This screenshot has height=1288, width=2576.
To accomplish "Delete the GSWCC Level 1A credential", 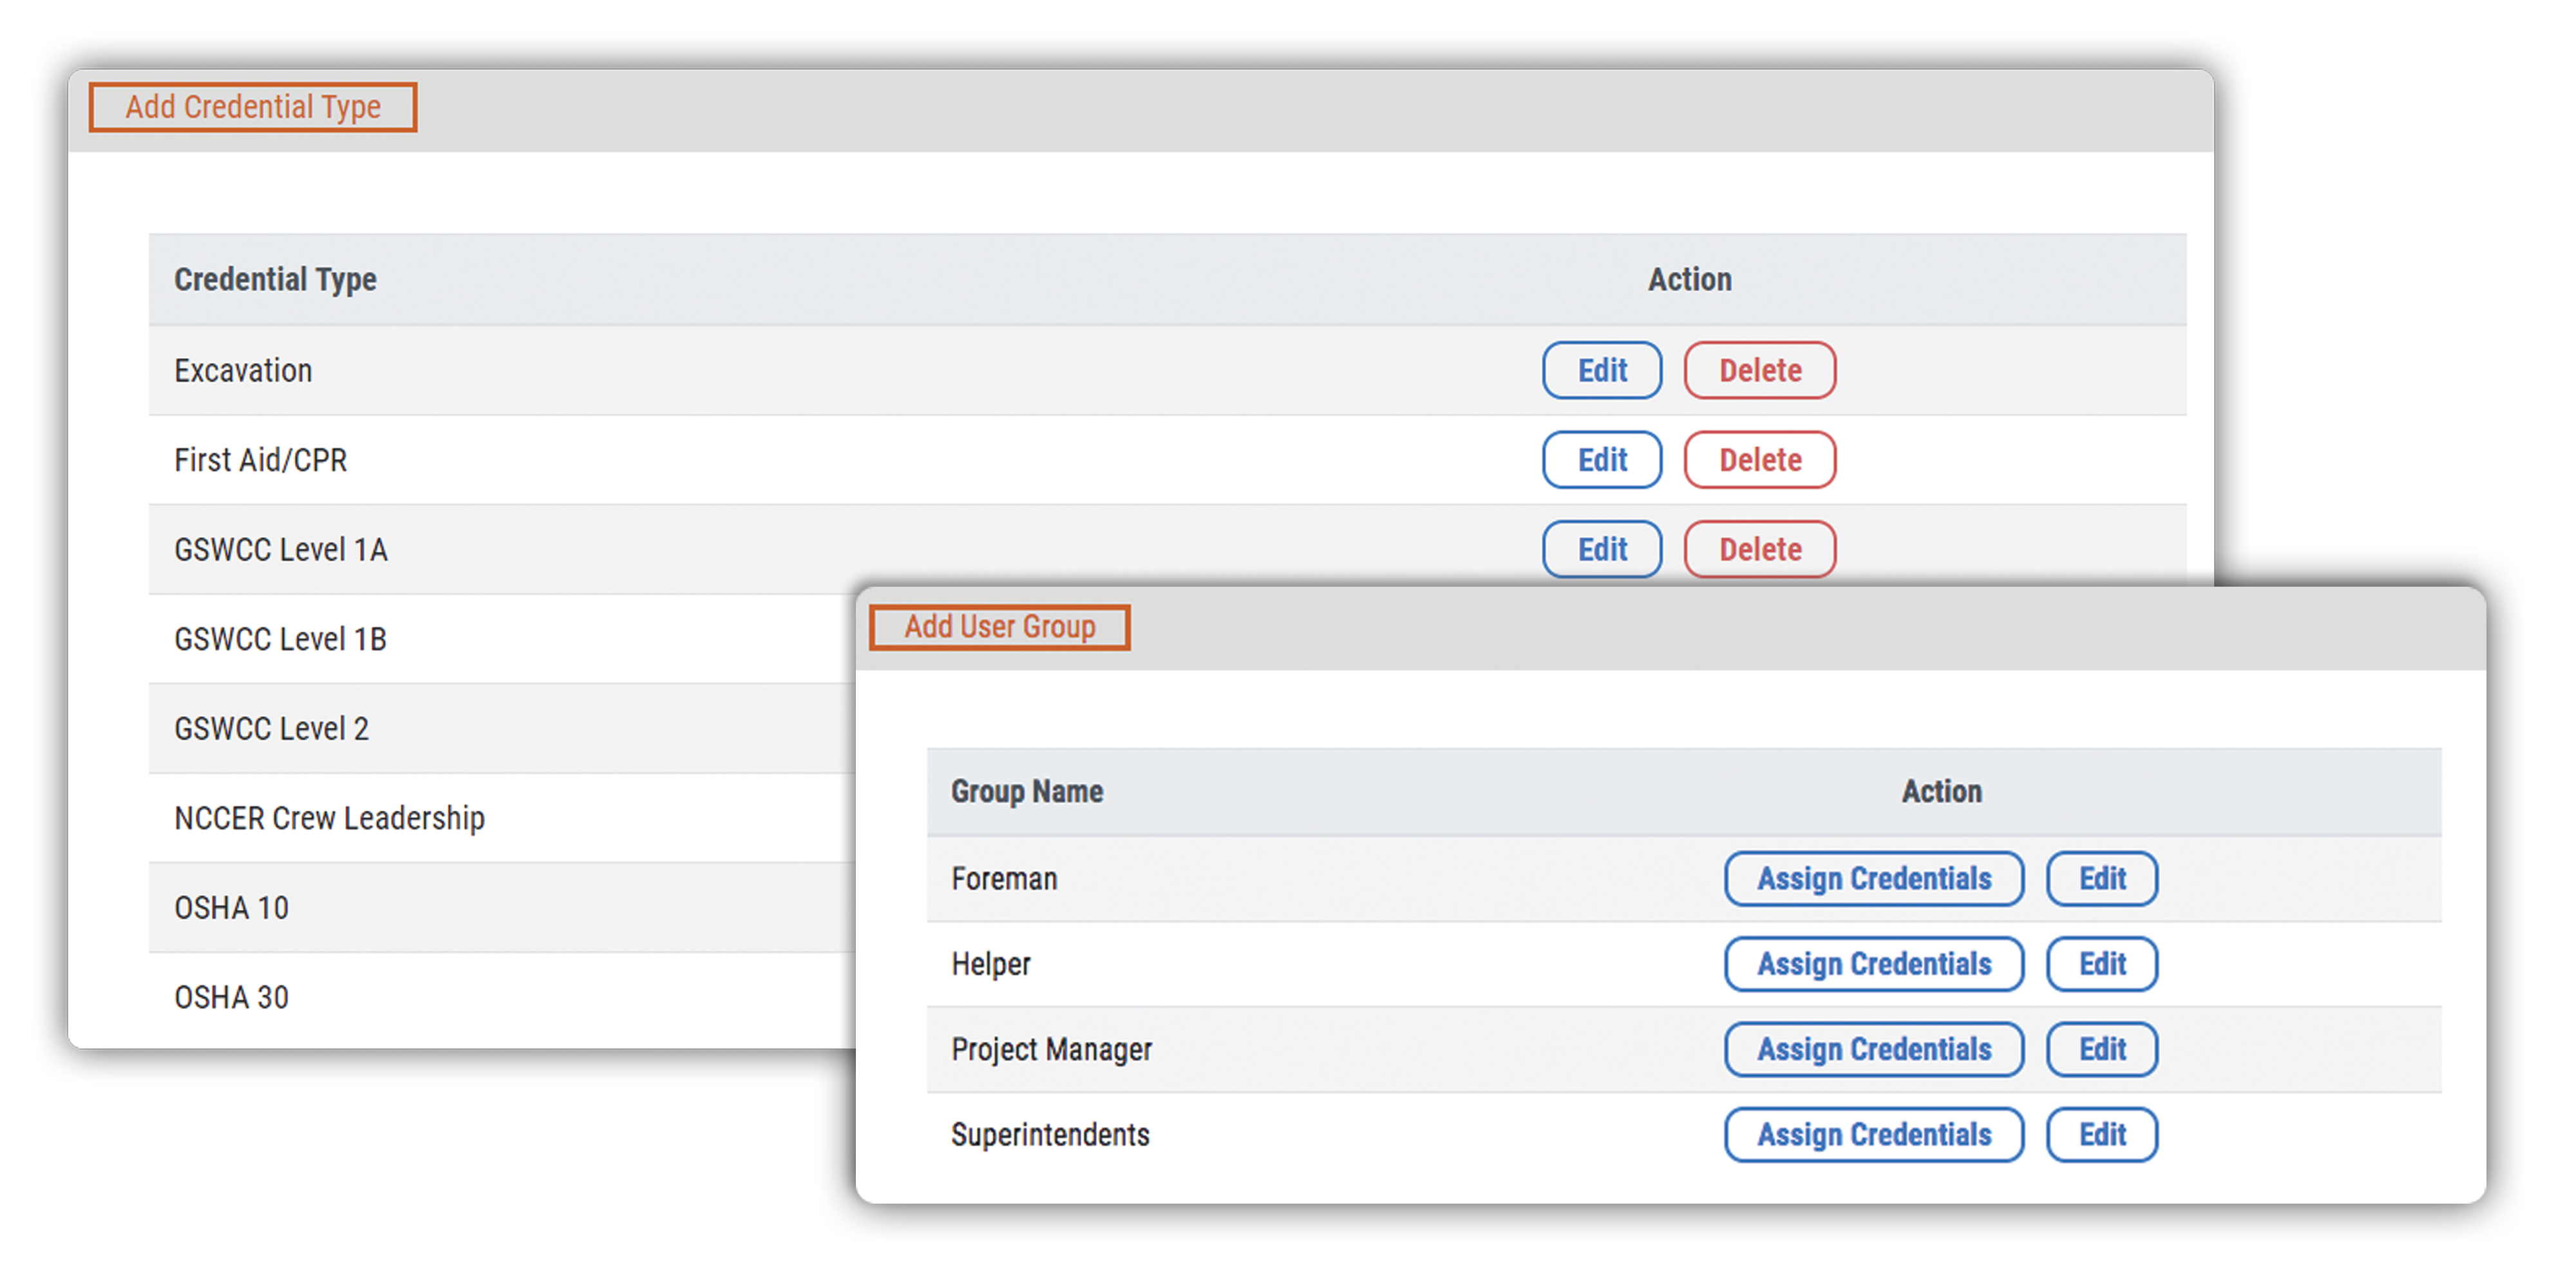I will (x=1760, y=549).
